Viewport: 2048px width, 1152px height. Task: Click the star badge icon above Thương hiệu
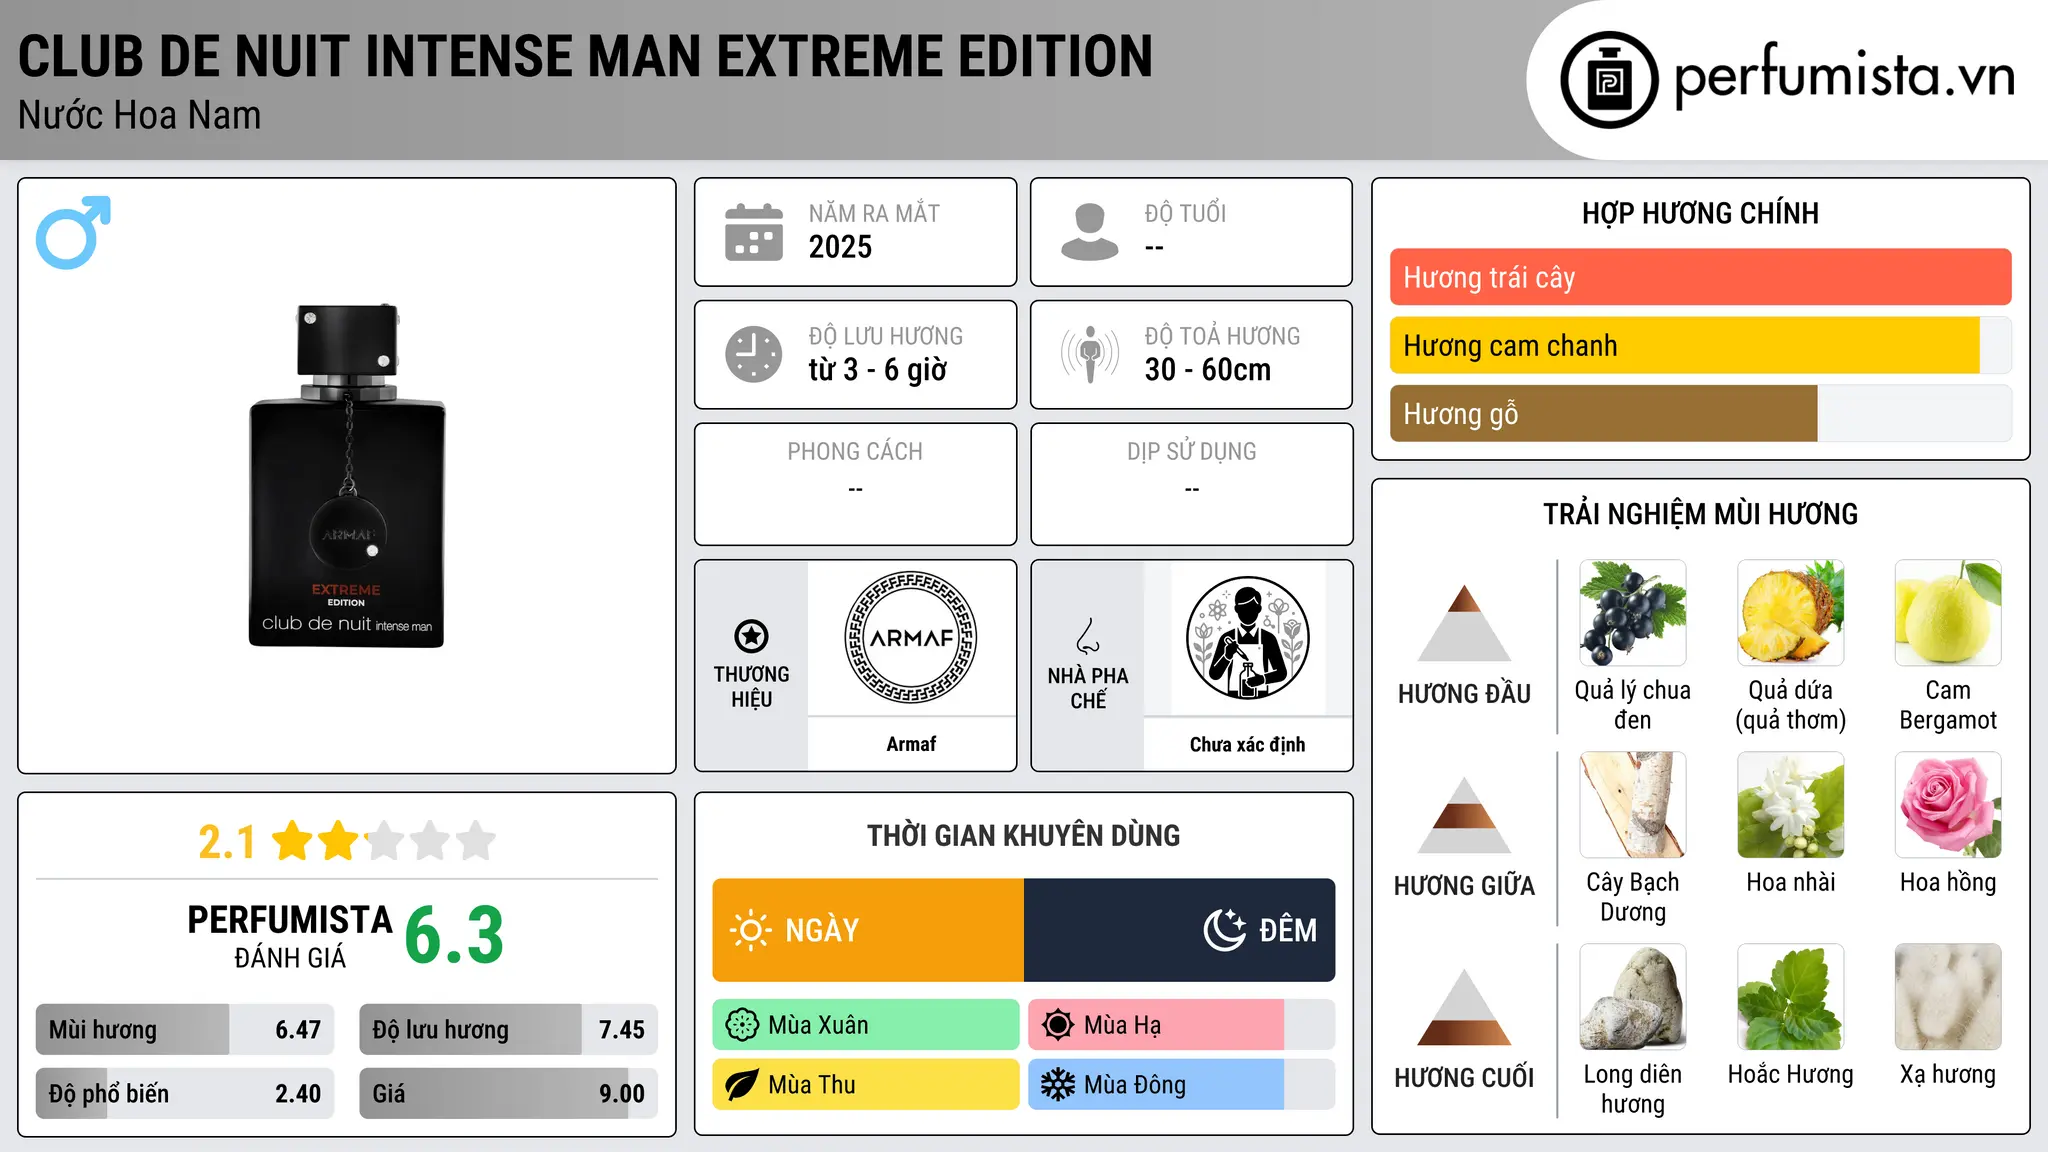(x=751, y=636)
